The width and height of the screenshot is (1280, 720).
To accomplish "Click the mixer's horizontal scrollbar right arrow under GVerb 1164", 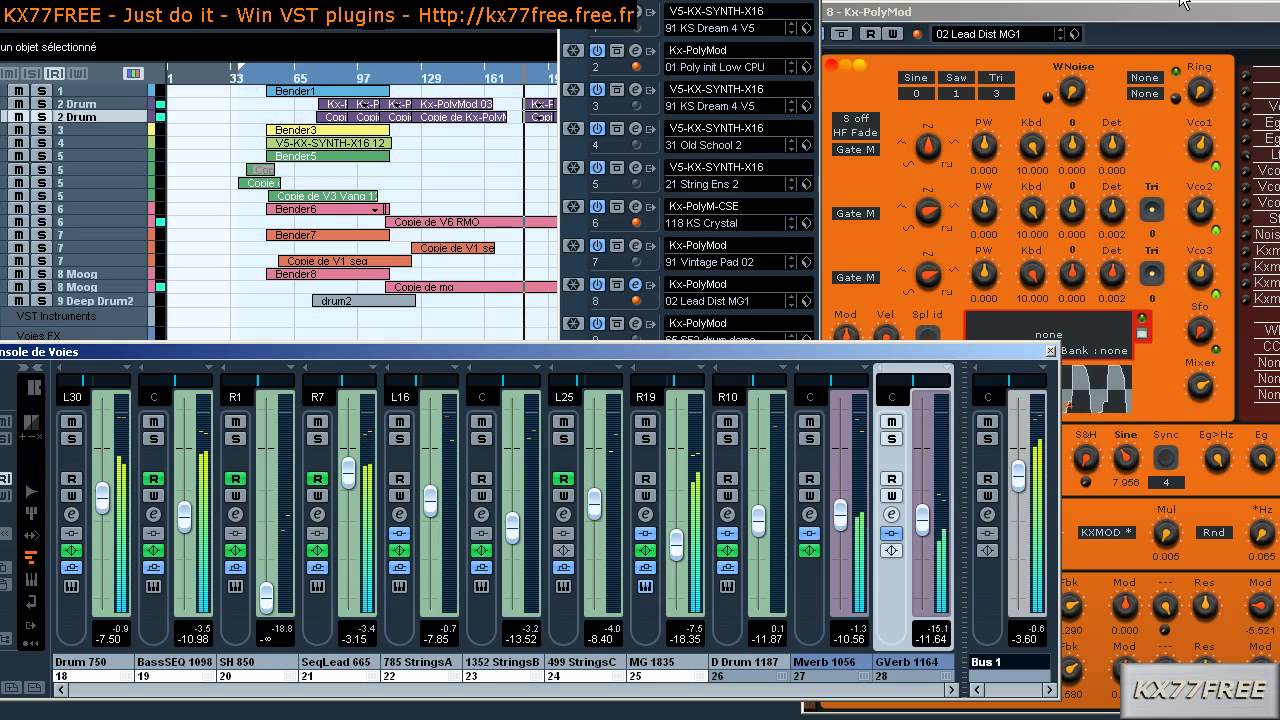I will pos(951,689).
